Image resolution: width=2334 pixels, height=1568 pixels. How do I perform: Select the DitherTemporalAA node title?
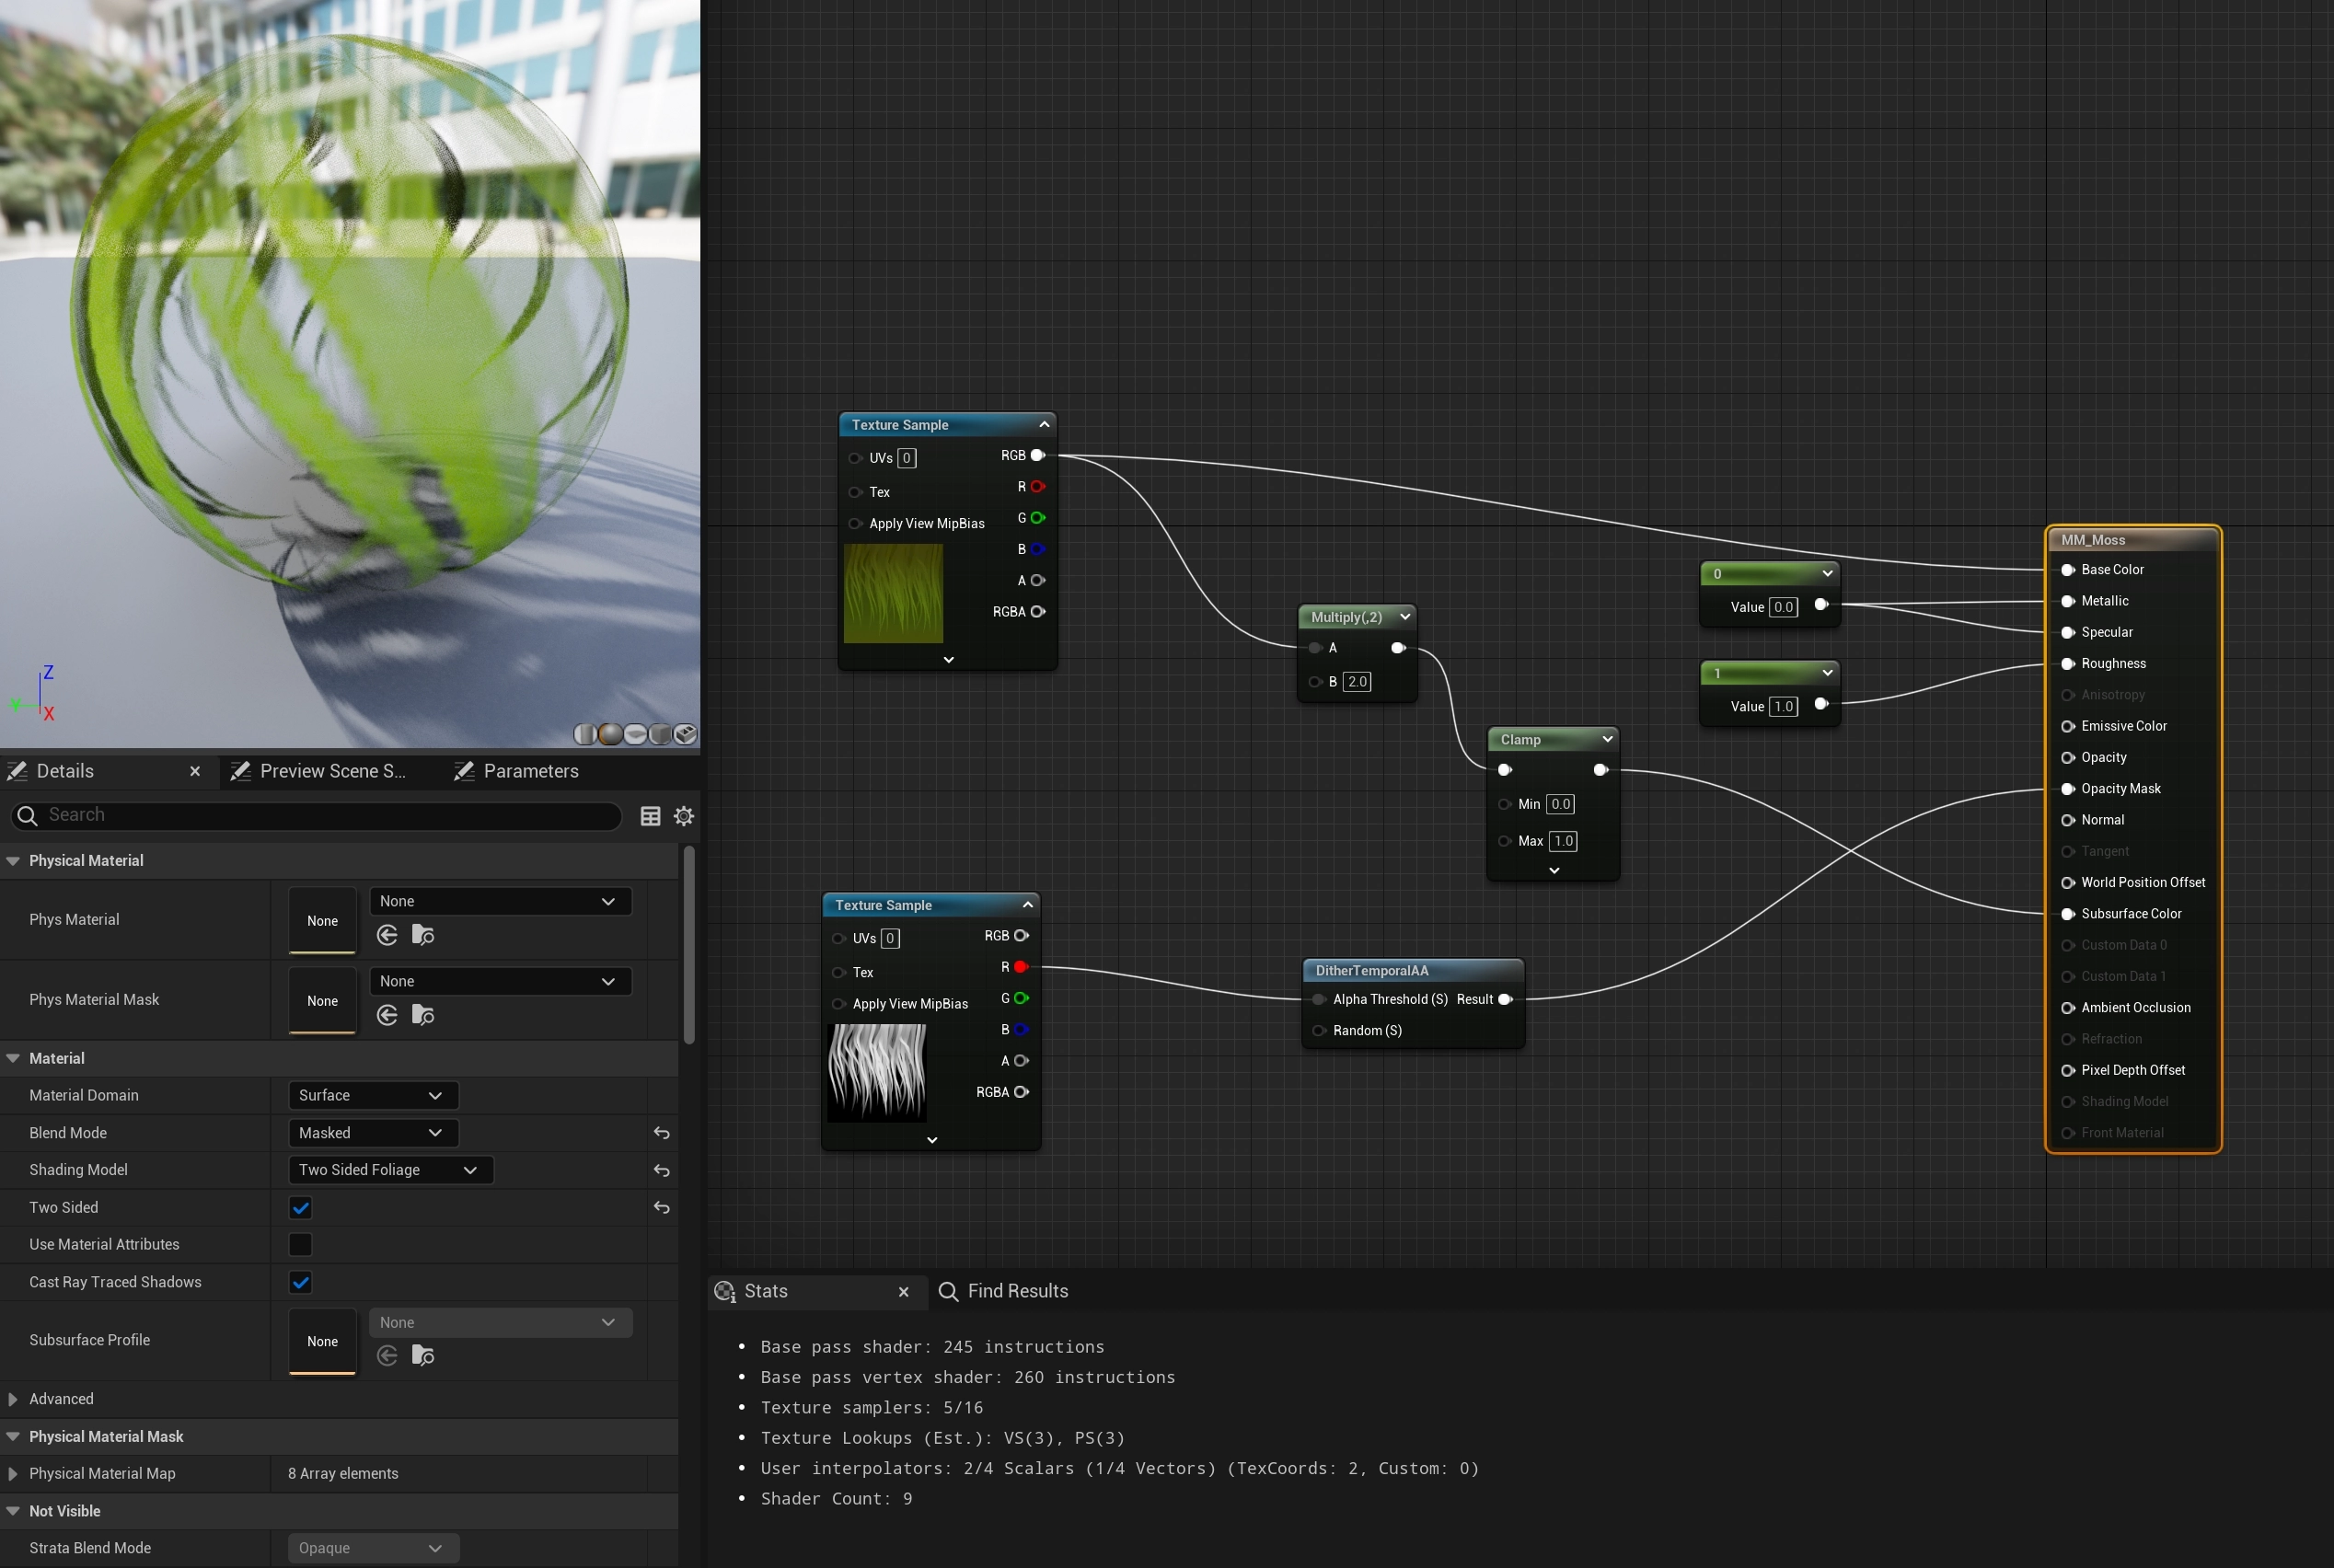(1371, 970)
